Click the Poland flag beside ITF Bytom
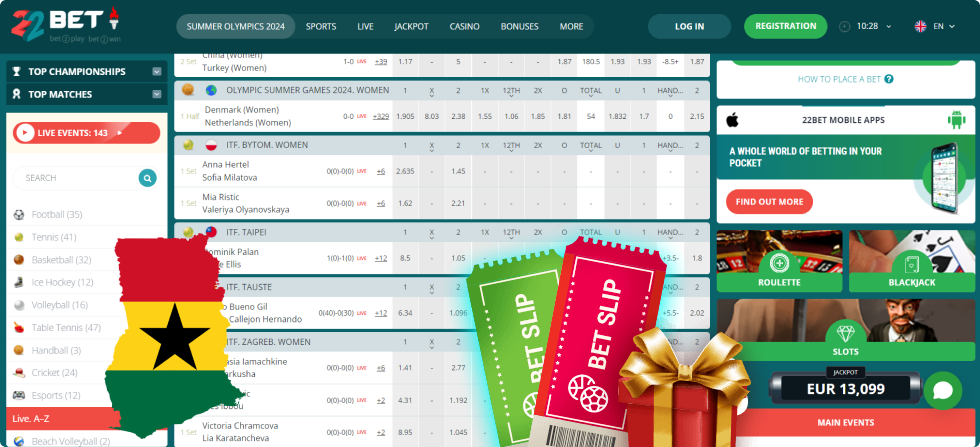The image size is (980, 447). tap(211, 145)
